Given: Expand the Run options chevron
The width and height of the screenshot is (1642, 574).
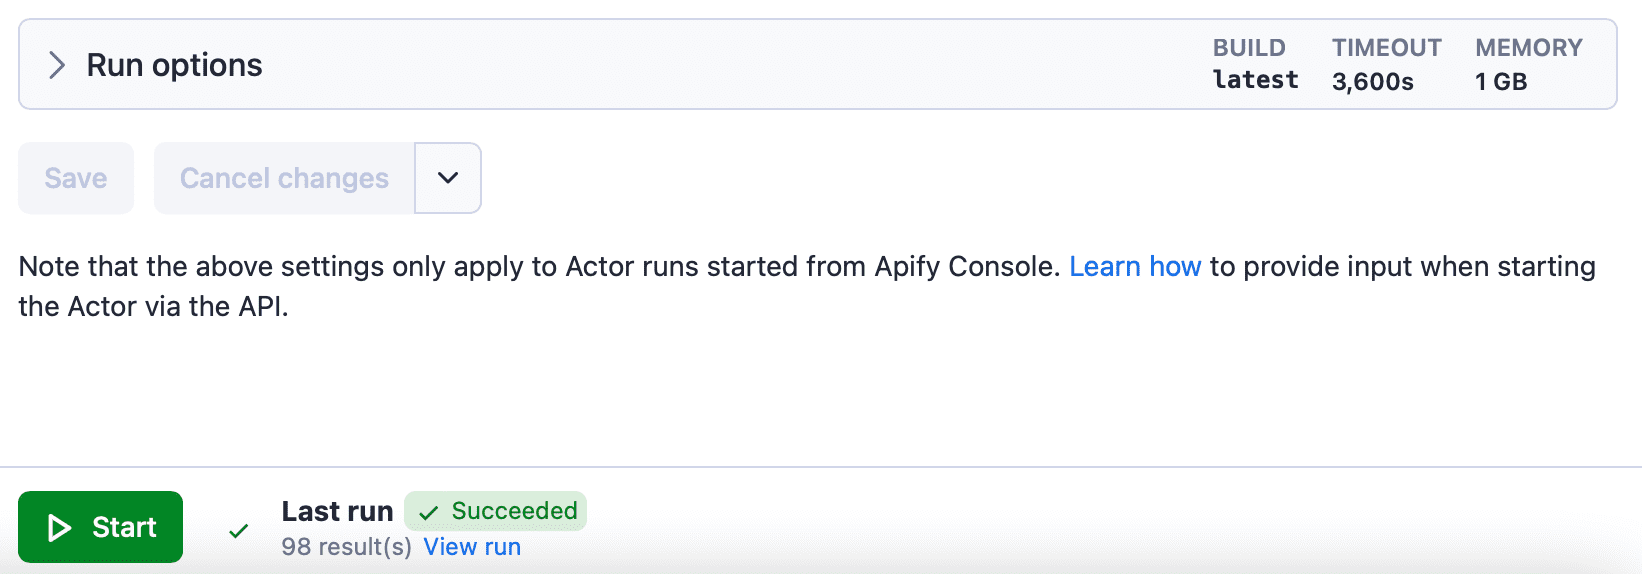Looking at the screenshot, I should pyautogui.click(x=57, y=65).
